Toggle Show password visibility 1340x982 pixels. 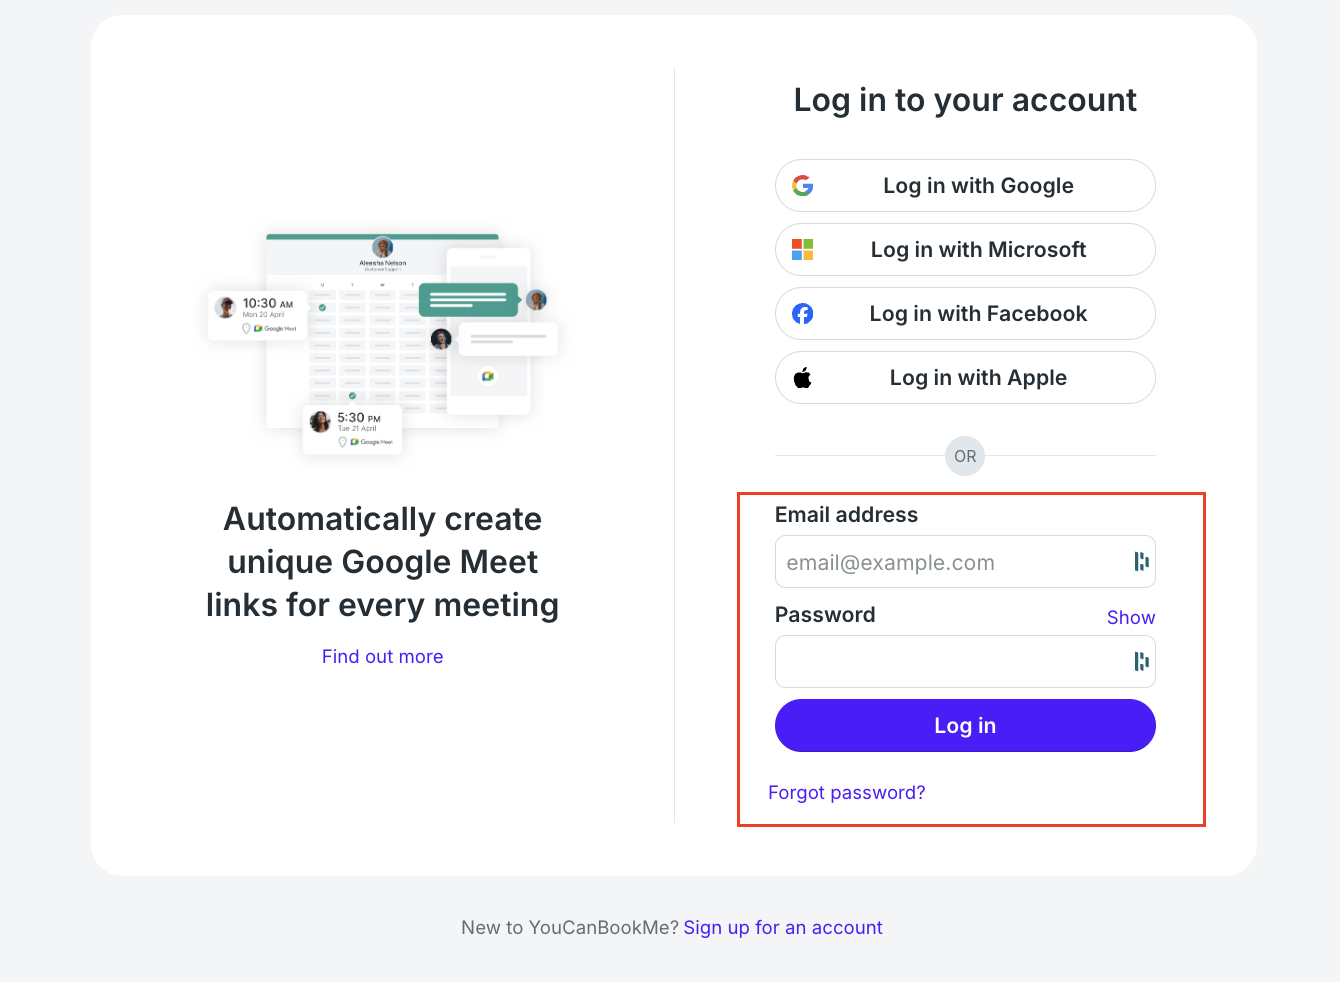tap(1131, 618)
